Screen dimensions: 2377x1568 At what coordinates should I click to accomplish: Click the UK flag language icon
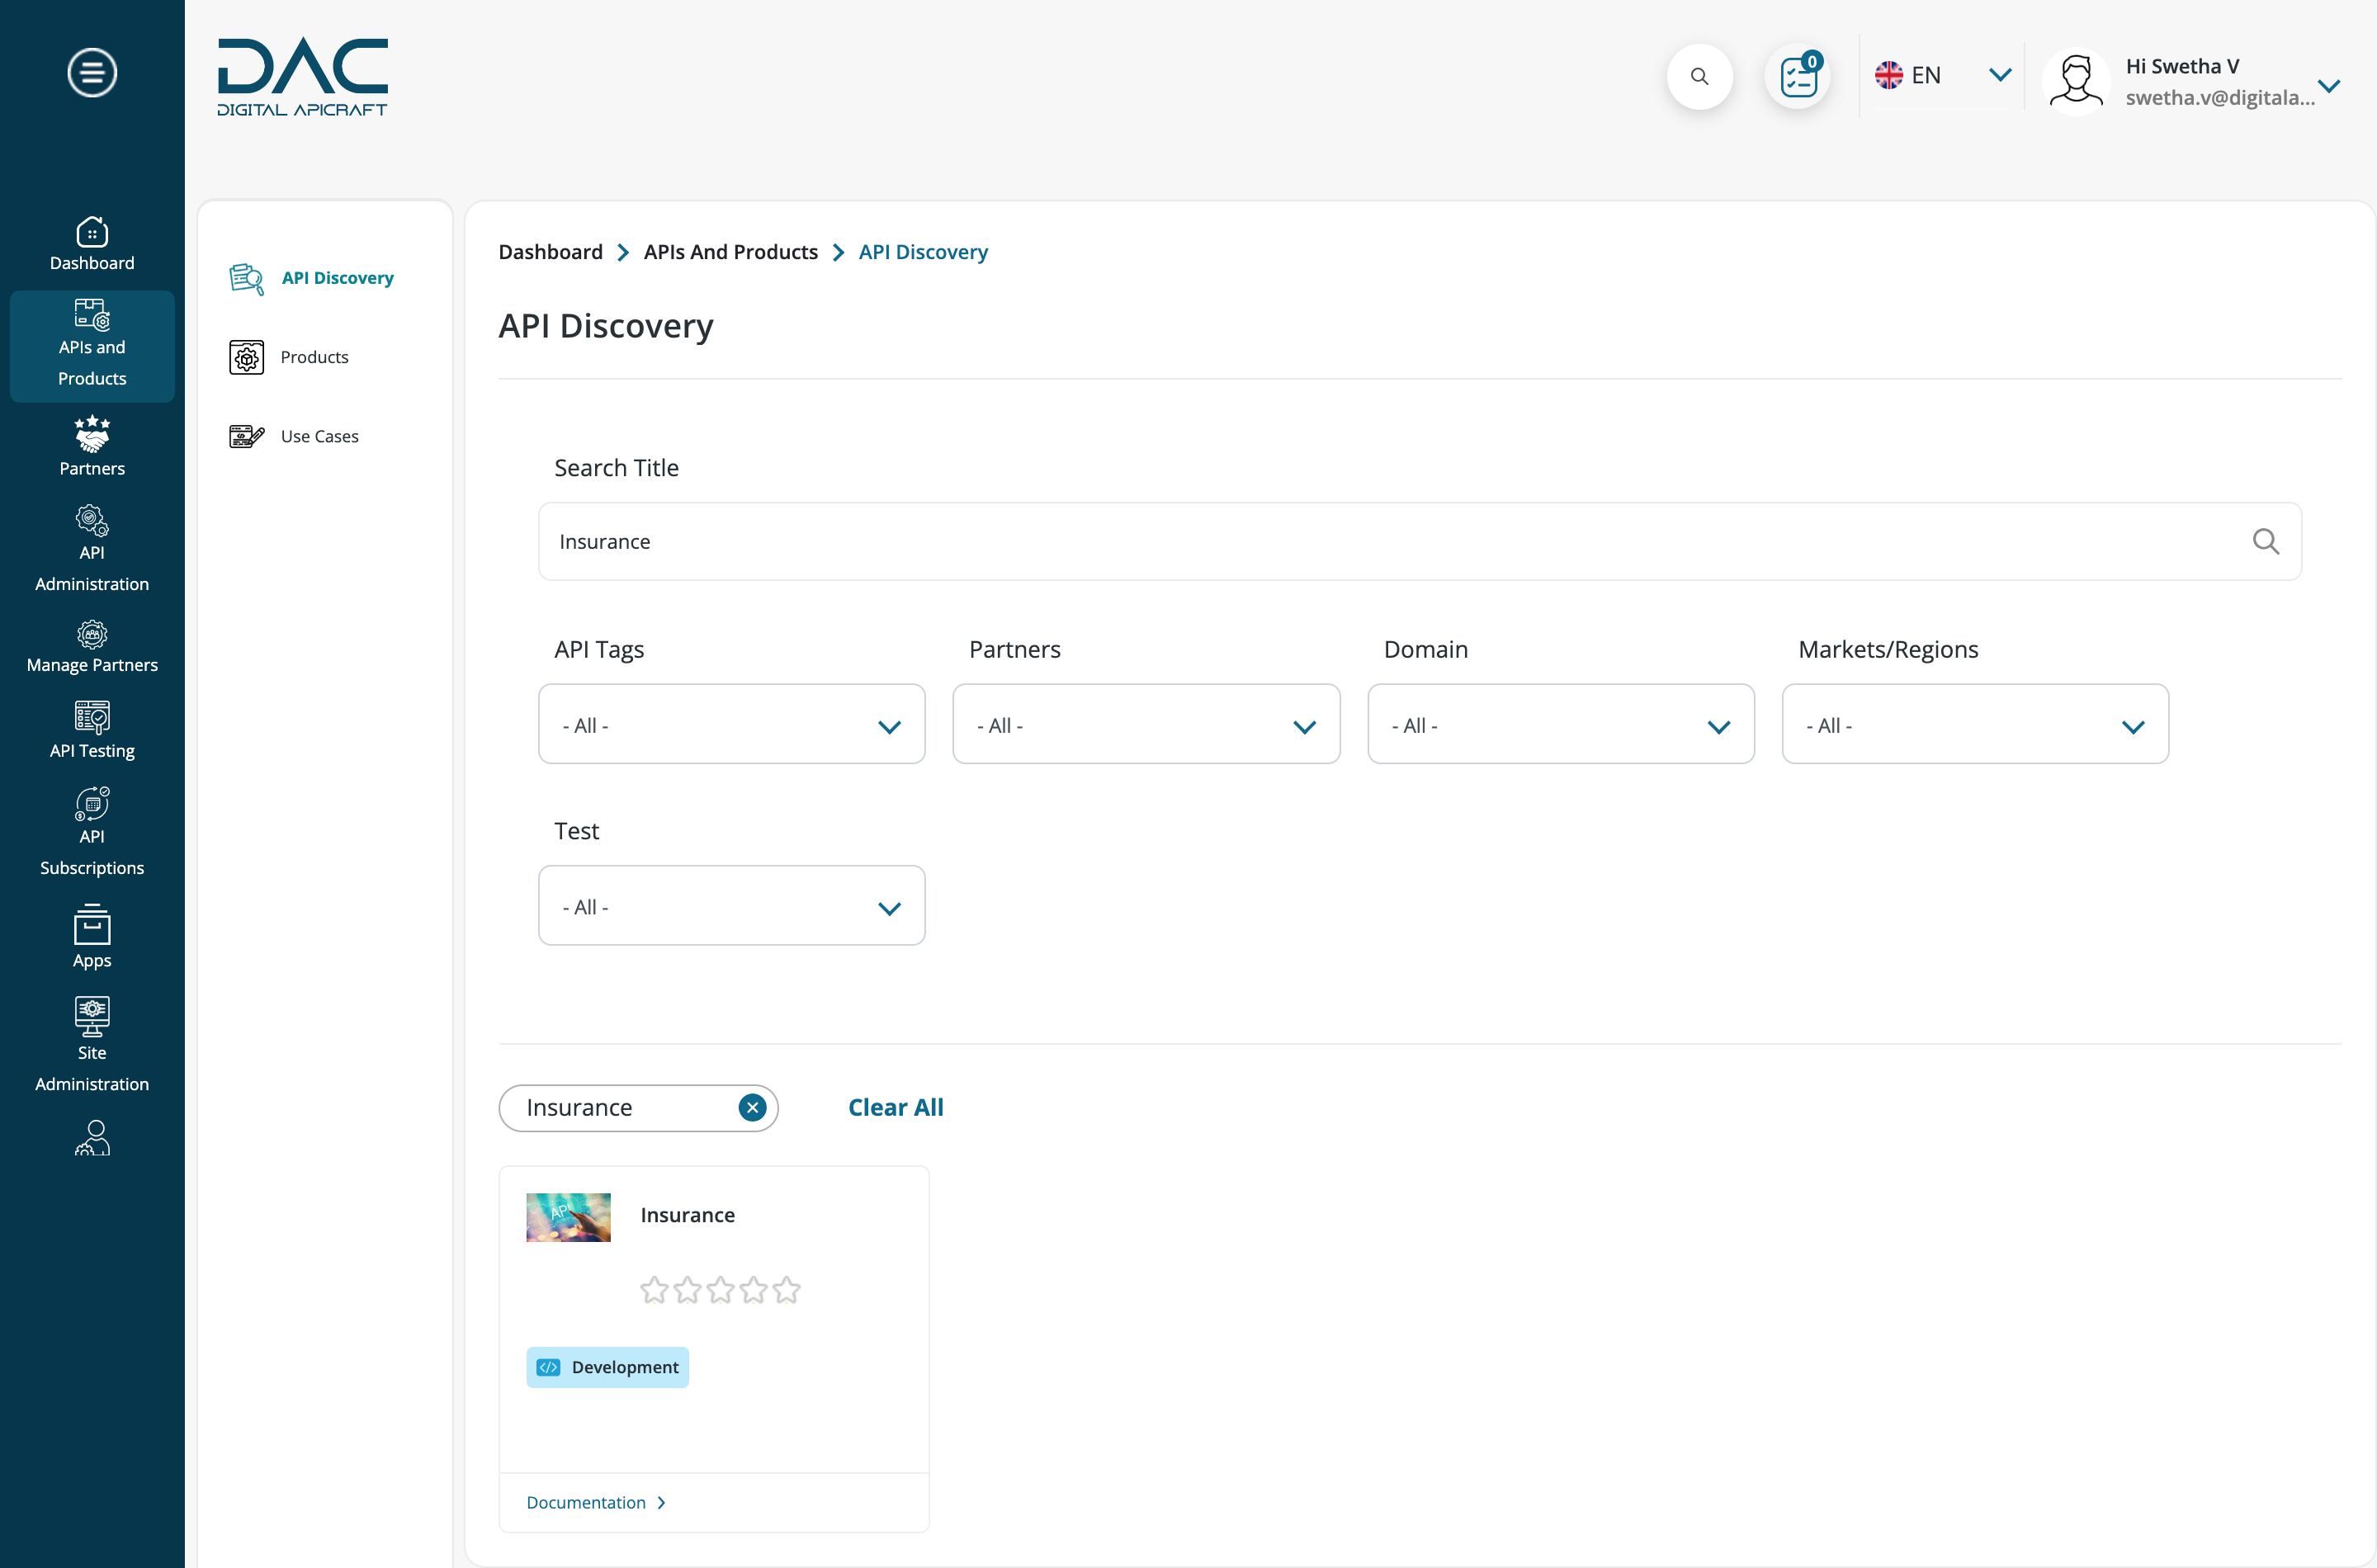1888,75
